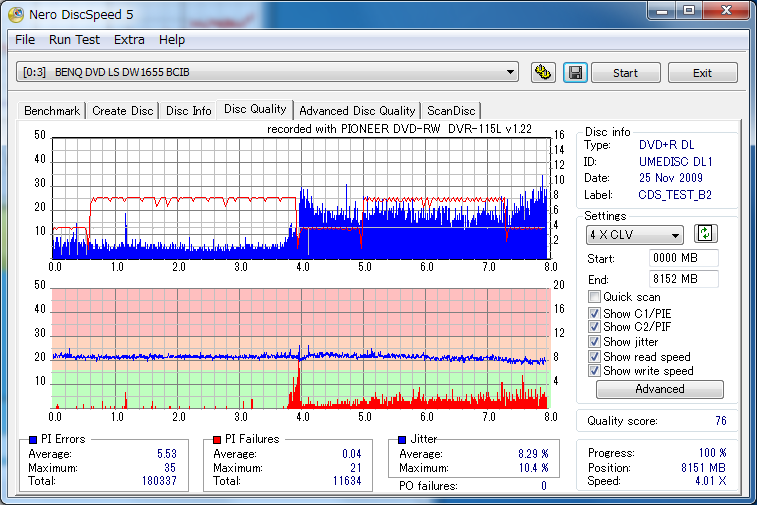757x505 pixels.
Task: Click the End position MB field
Action: (x=685, y=279)
